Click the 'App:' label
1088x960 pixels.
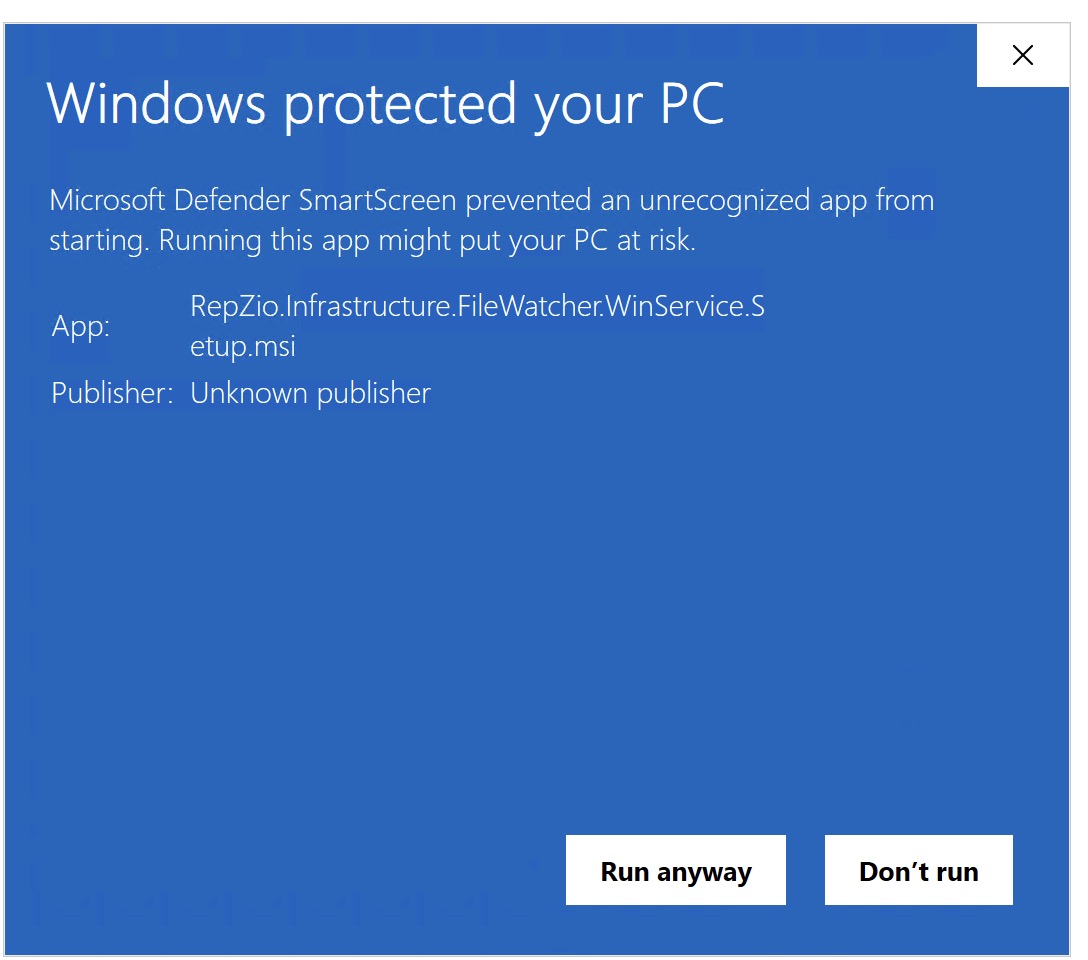[80, 326]
